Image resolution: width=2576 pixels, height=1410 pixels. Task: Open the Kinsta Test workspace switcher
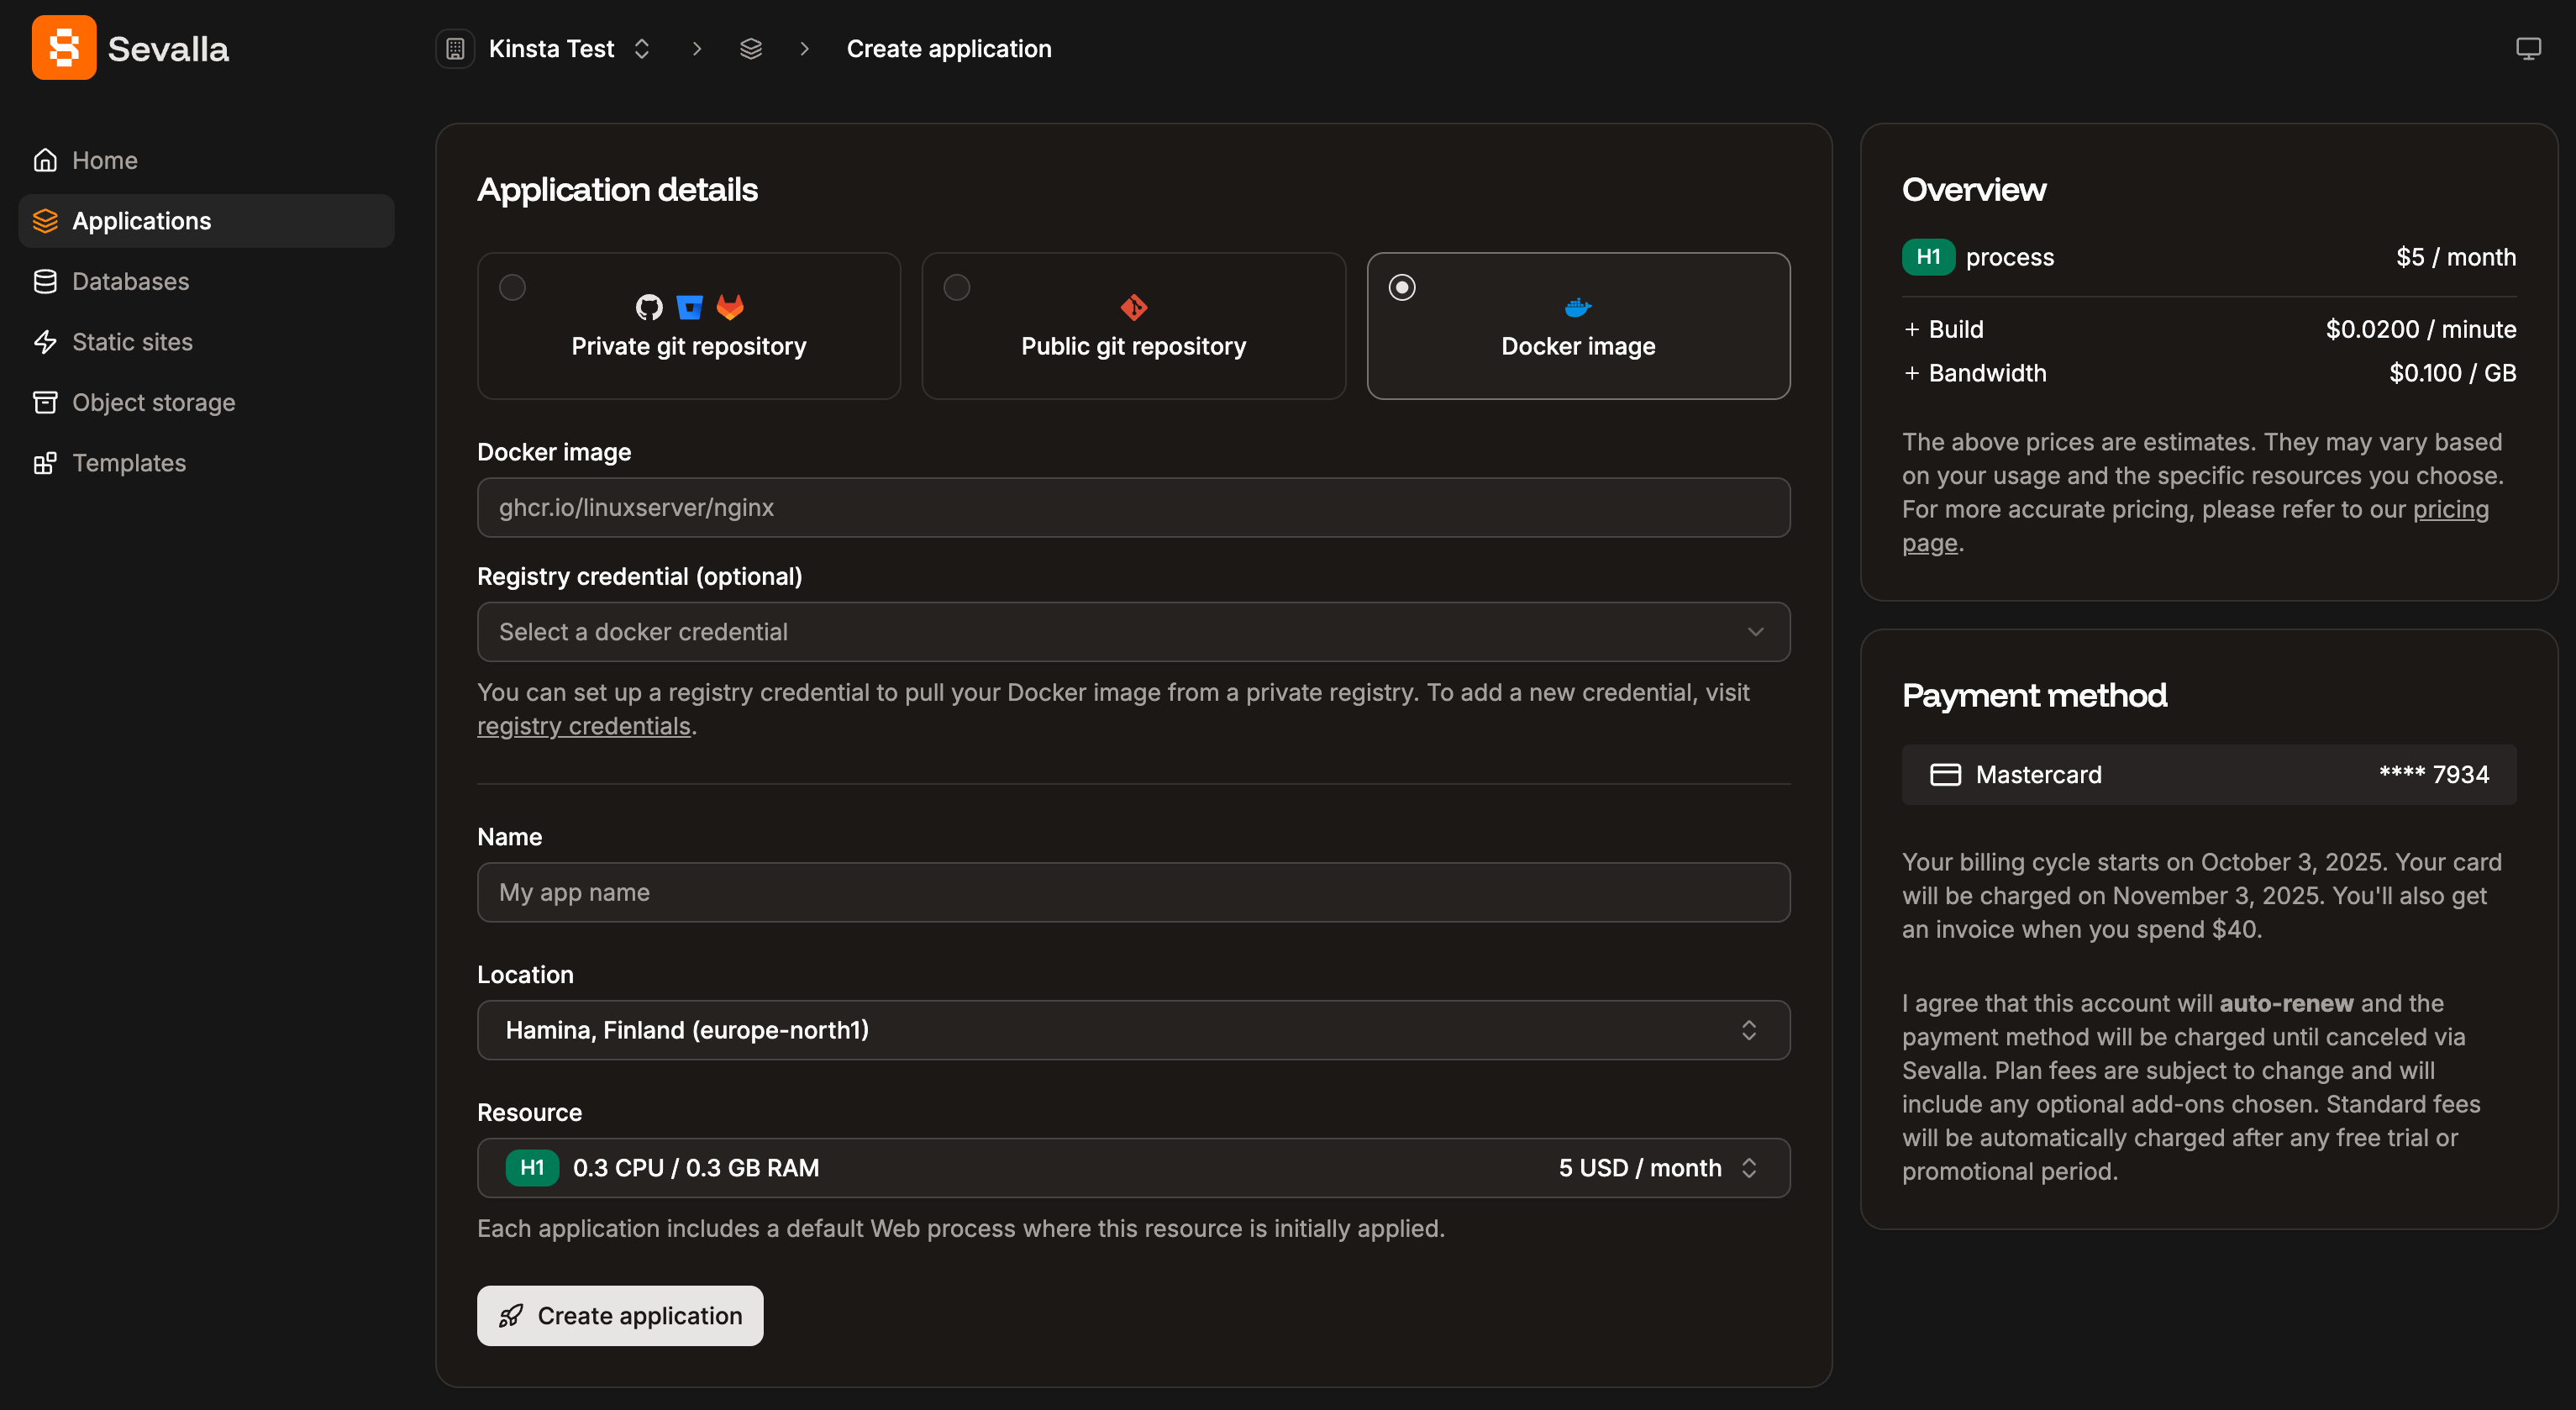point(642,48)
